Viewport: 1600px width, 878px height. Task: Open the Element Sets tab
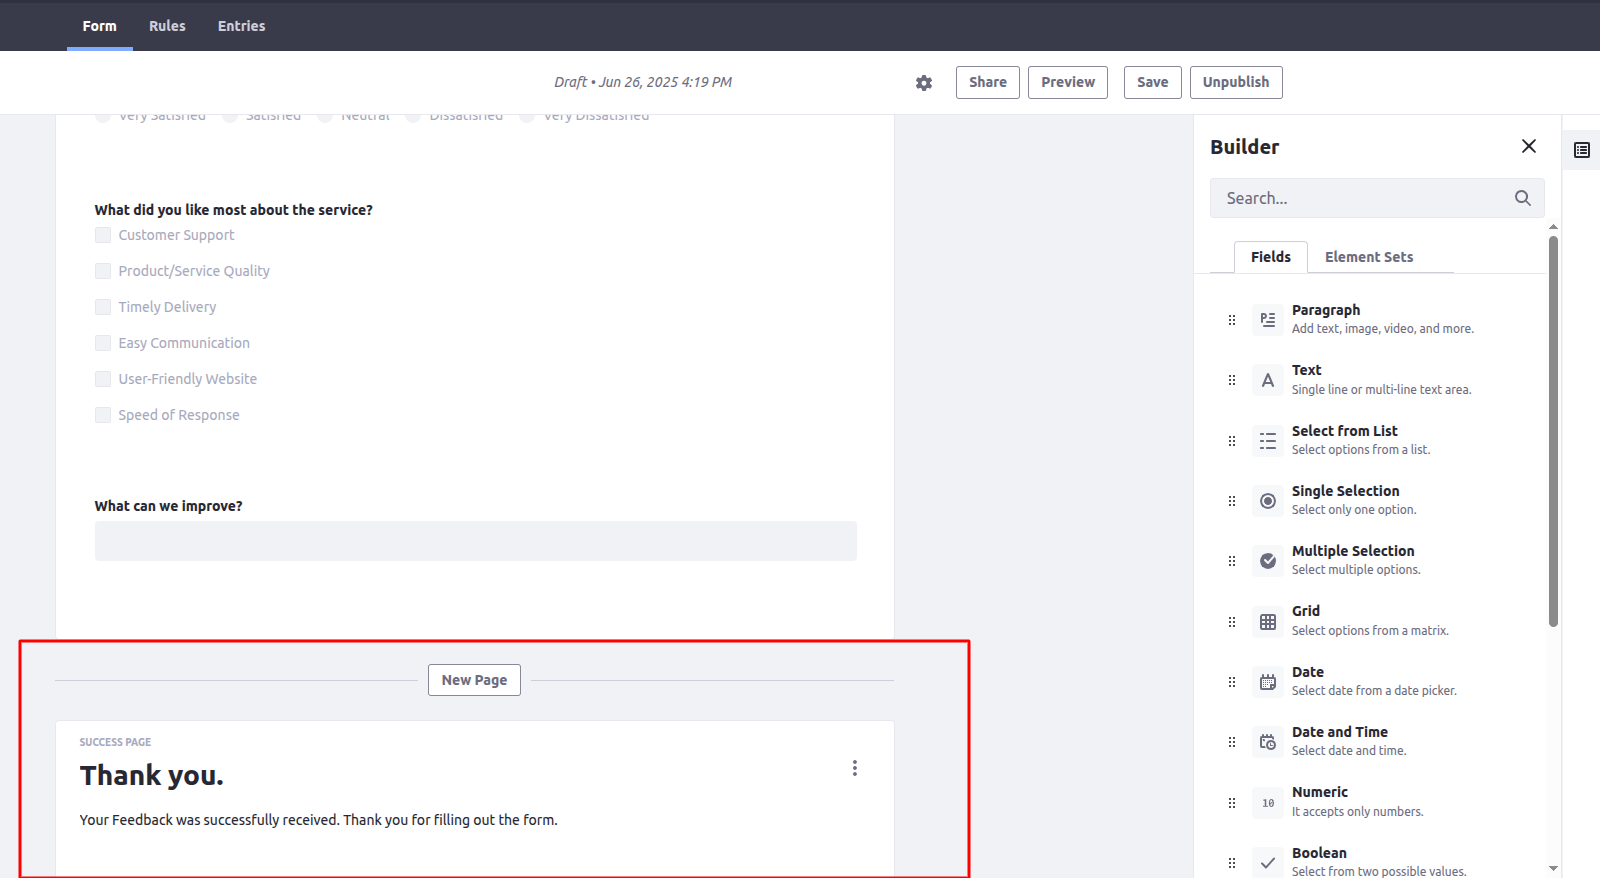pyautogui.click(x=1369, y=257)
